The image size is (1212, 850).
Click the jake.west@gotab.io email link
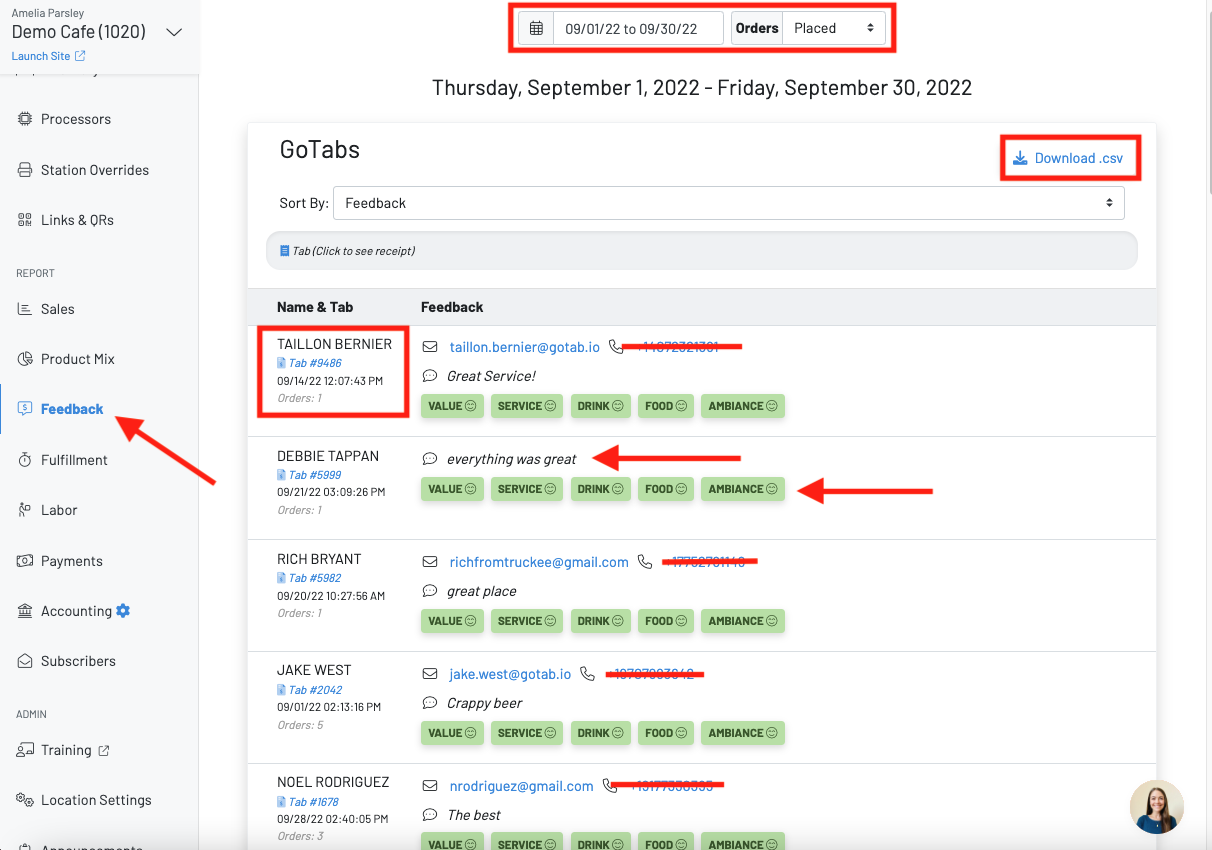pos(510,674)
